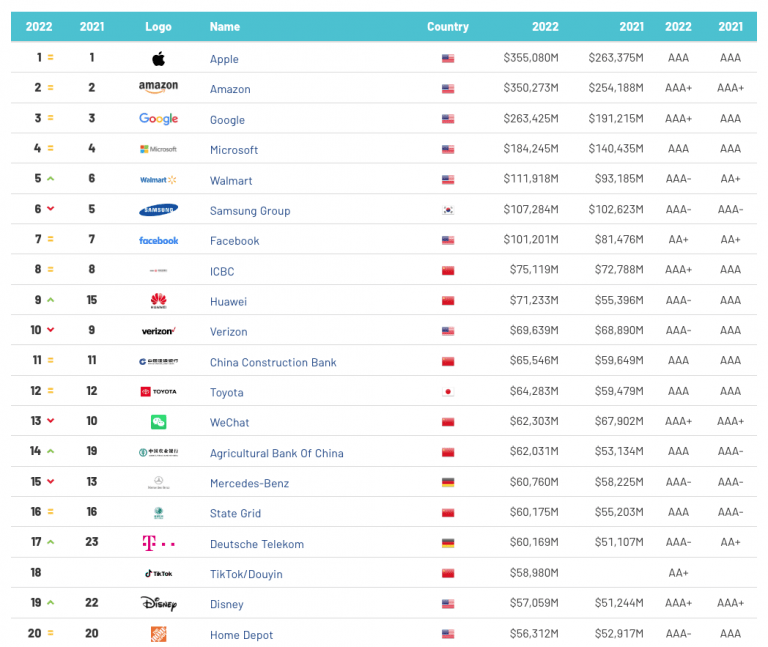Click the Logo column header
Screen dimensions: 768x647
point(158,26)
